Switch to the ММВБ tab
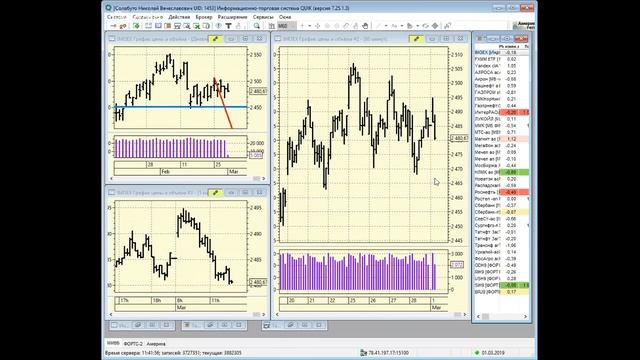 point(113,343)
